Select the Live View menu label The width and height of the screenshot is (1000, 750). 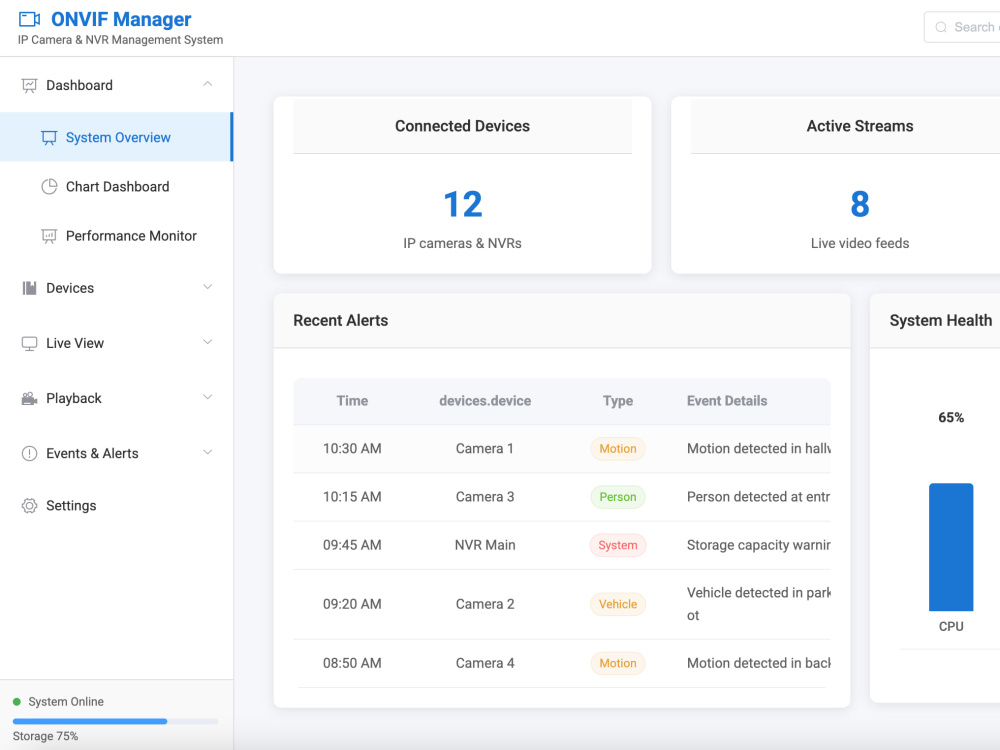click(x=75, y=343)
